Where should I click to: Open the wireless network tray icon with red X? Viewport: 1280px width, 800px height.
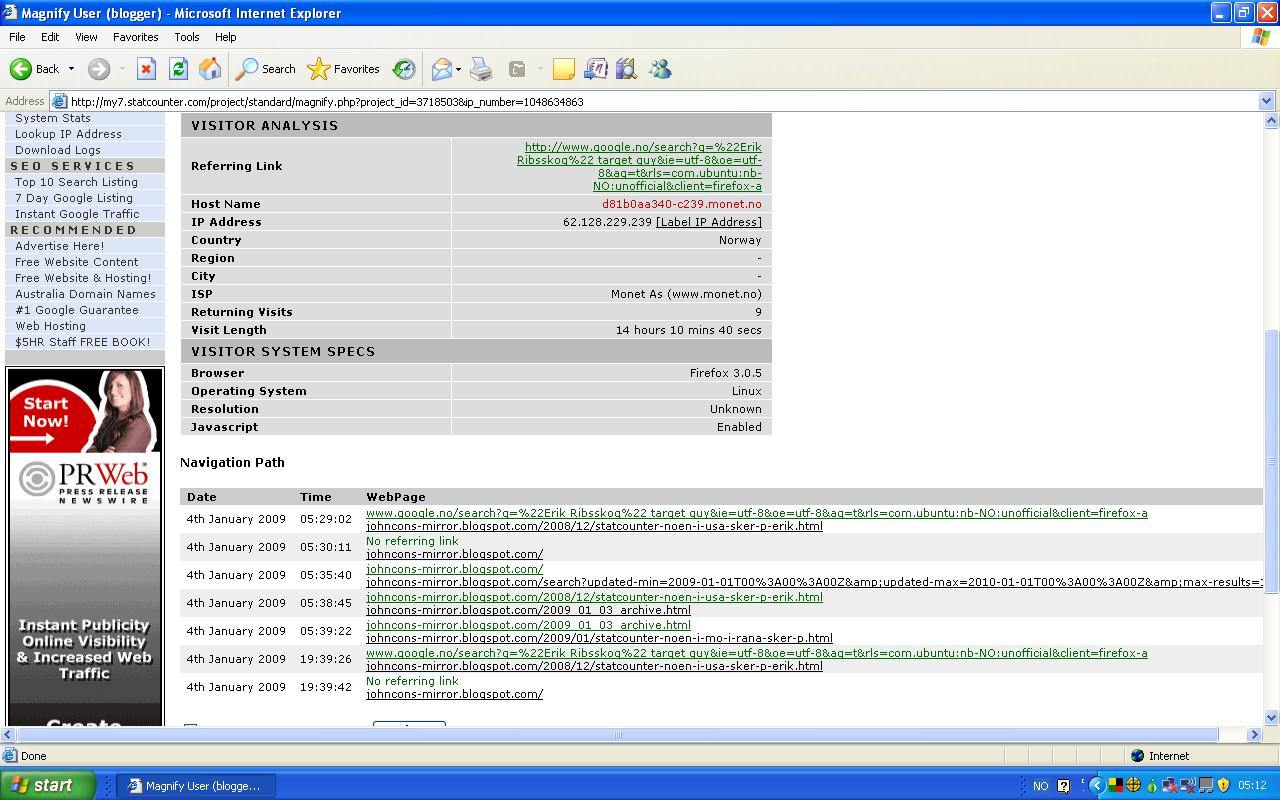coord(1189,786)
